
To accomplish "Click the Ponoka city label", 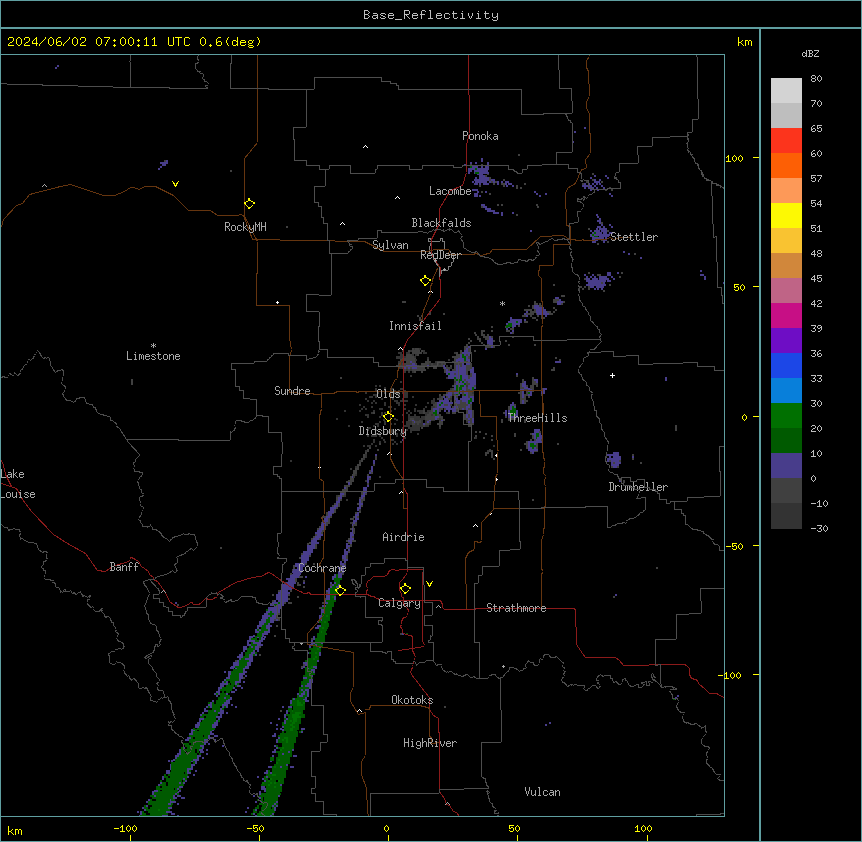I will [x=480, y=136].
